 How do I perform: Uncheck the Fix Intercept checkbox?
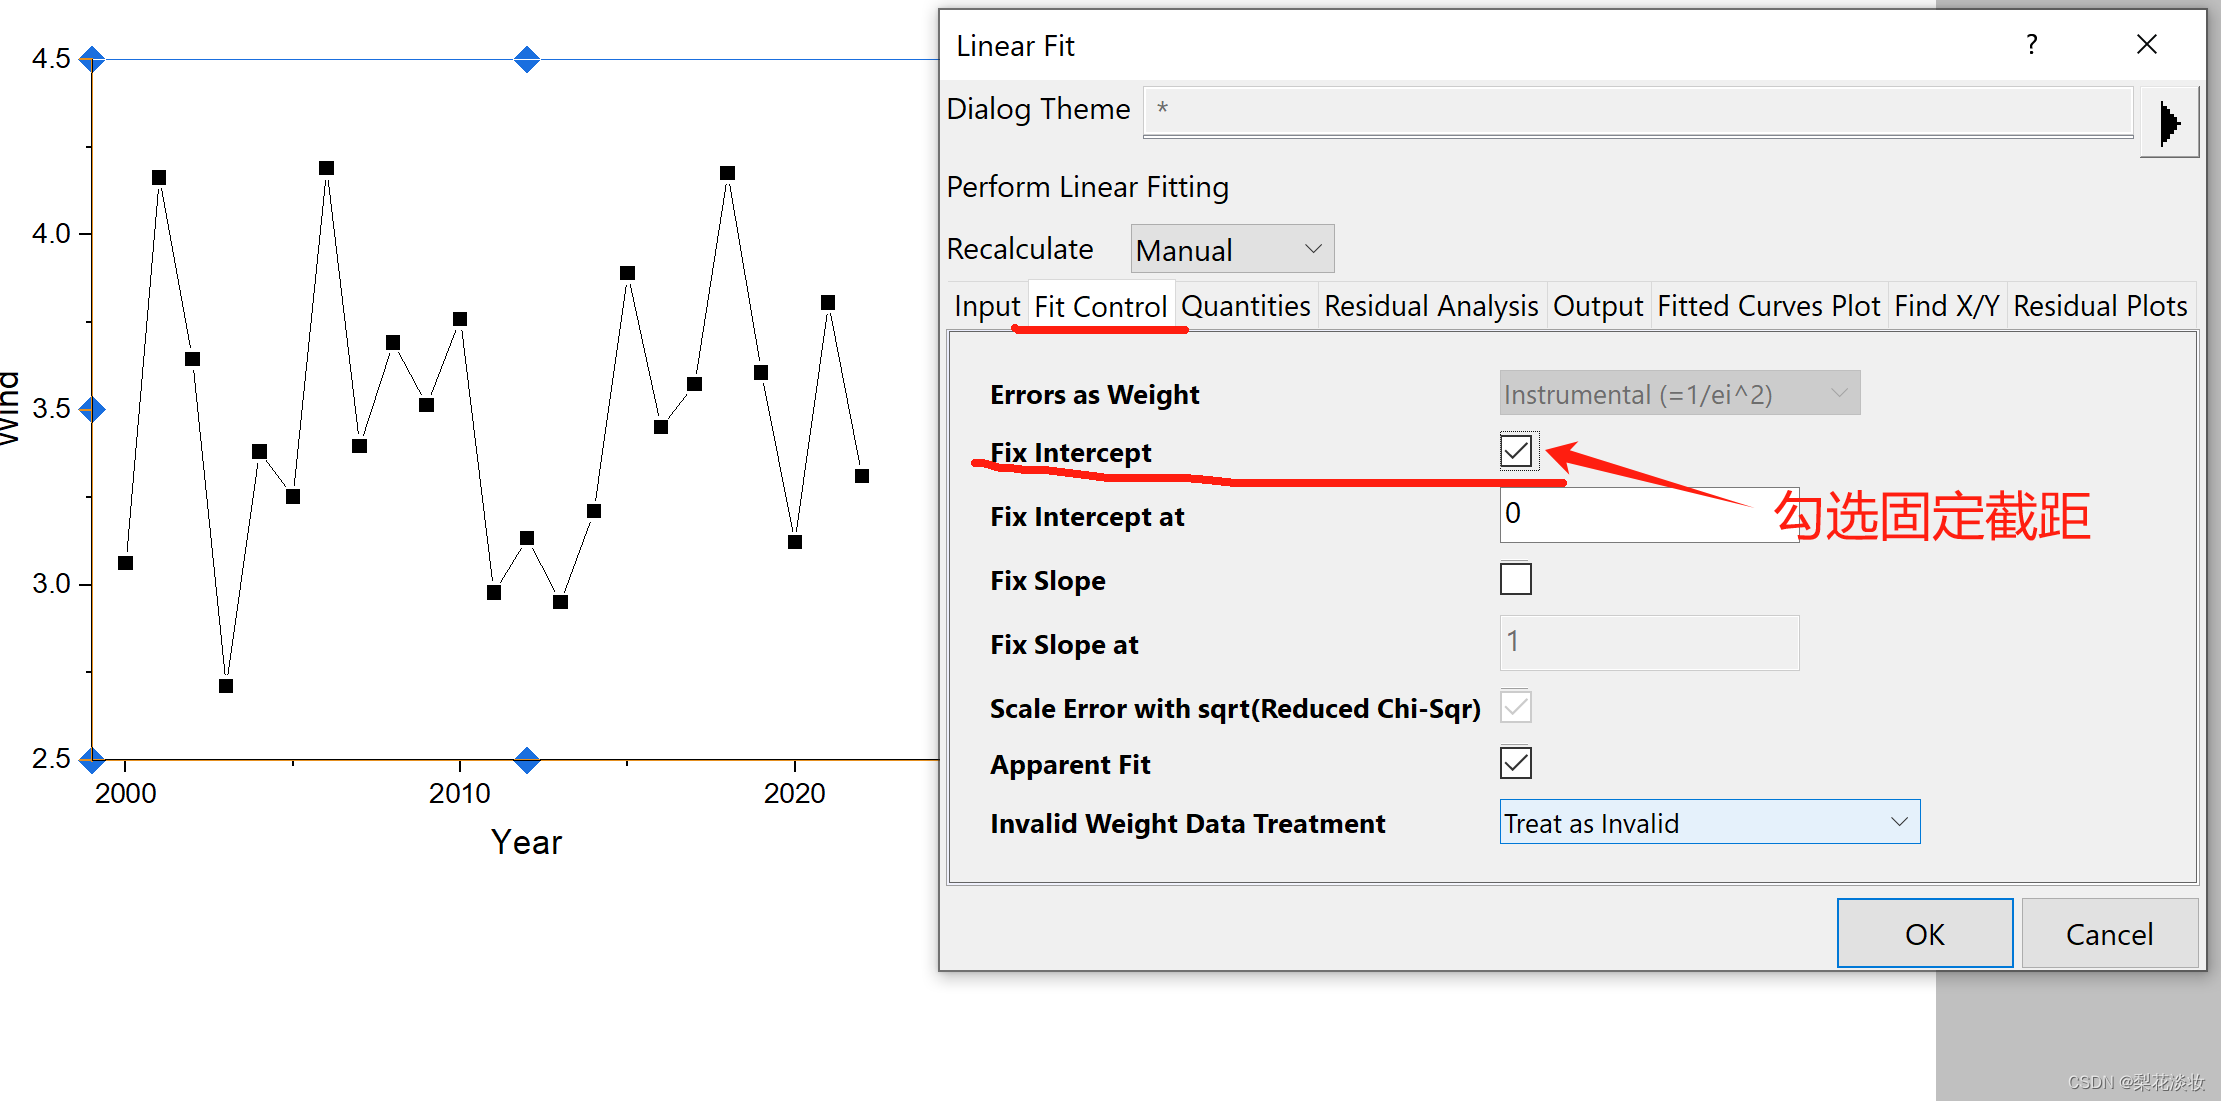pos(1516,451)
